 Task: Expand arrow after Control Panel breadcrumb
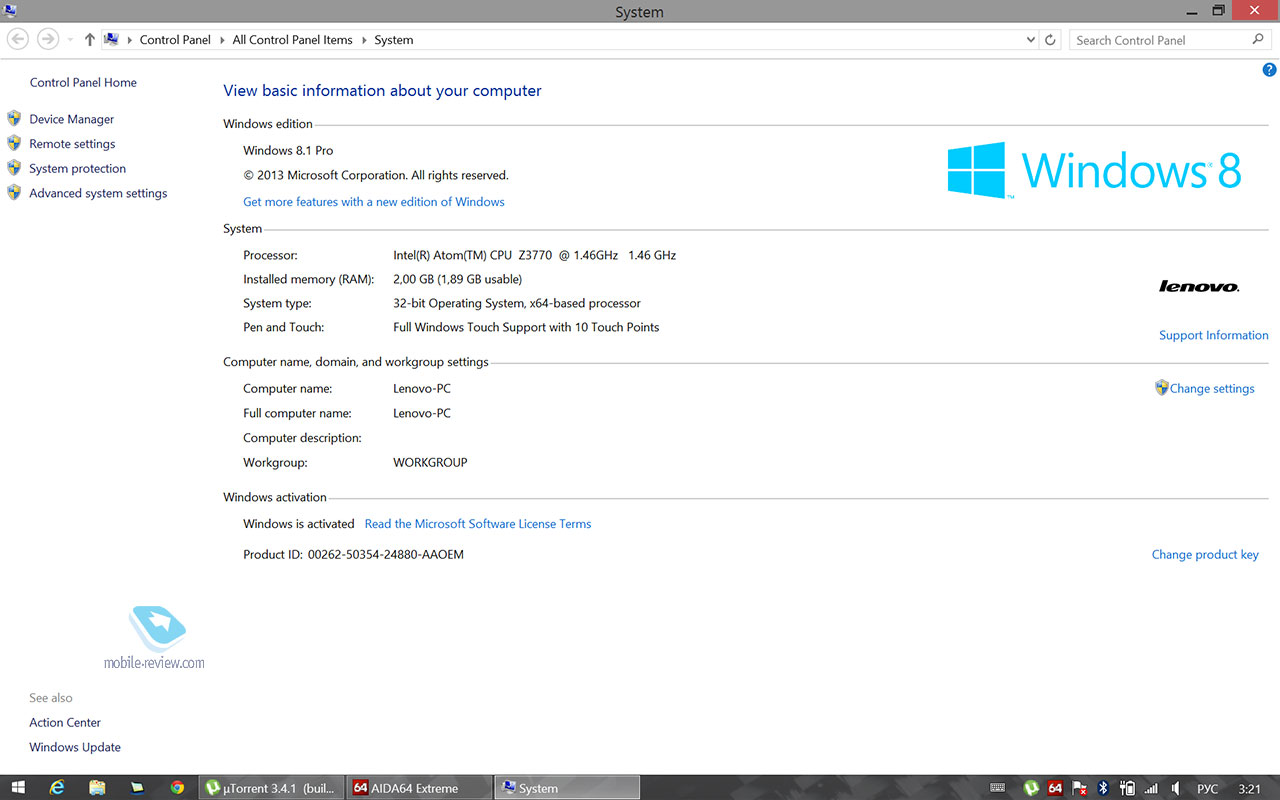tap(222, 40)
